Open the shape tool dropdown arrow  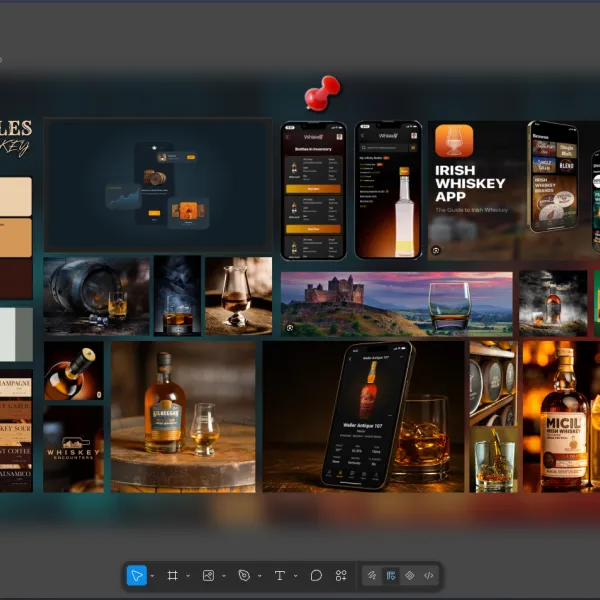tap(224, 576)
